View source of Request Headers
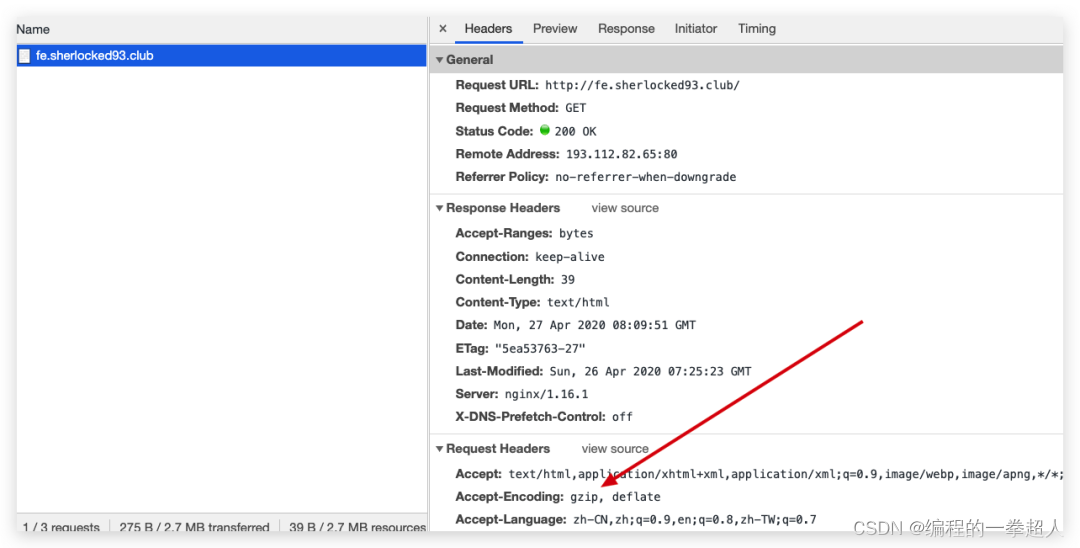 pyautogui.click(x=615, y=449)
